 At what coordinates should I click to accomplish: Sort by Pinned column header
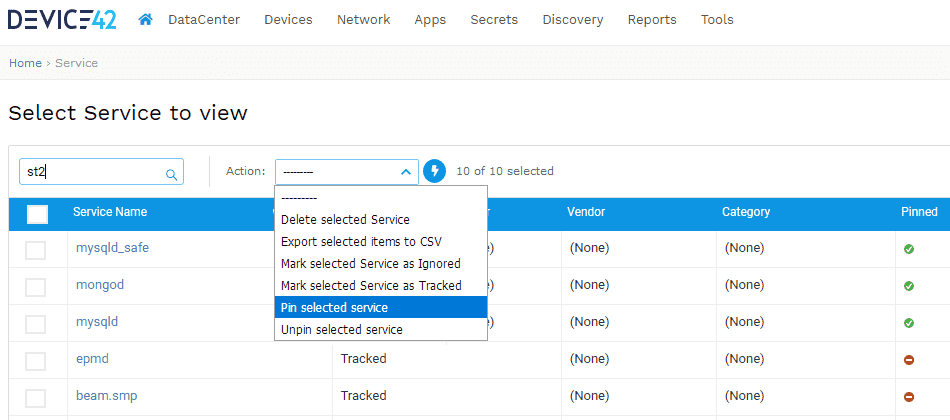[919, 212]
